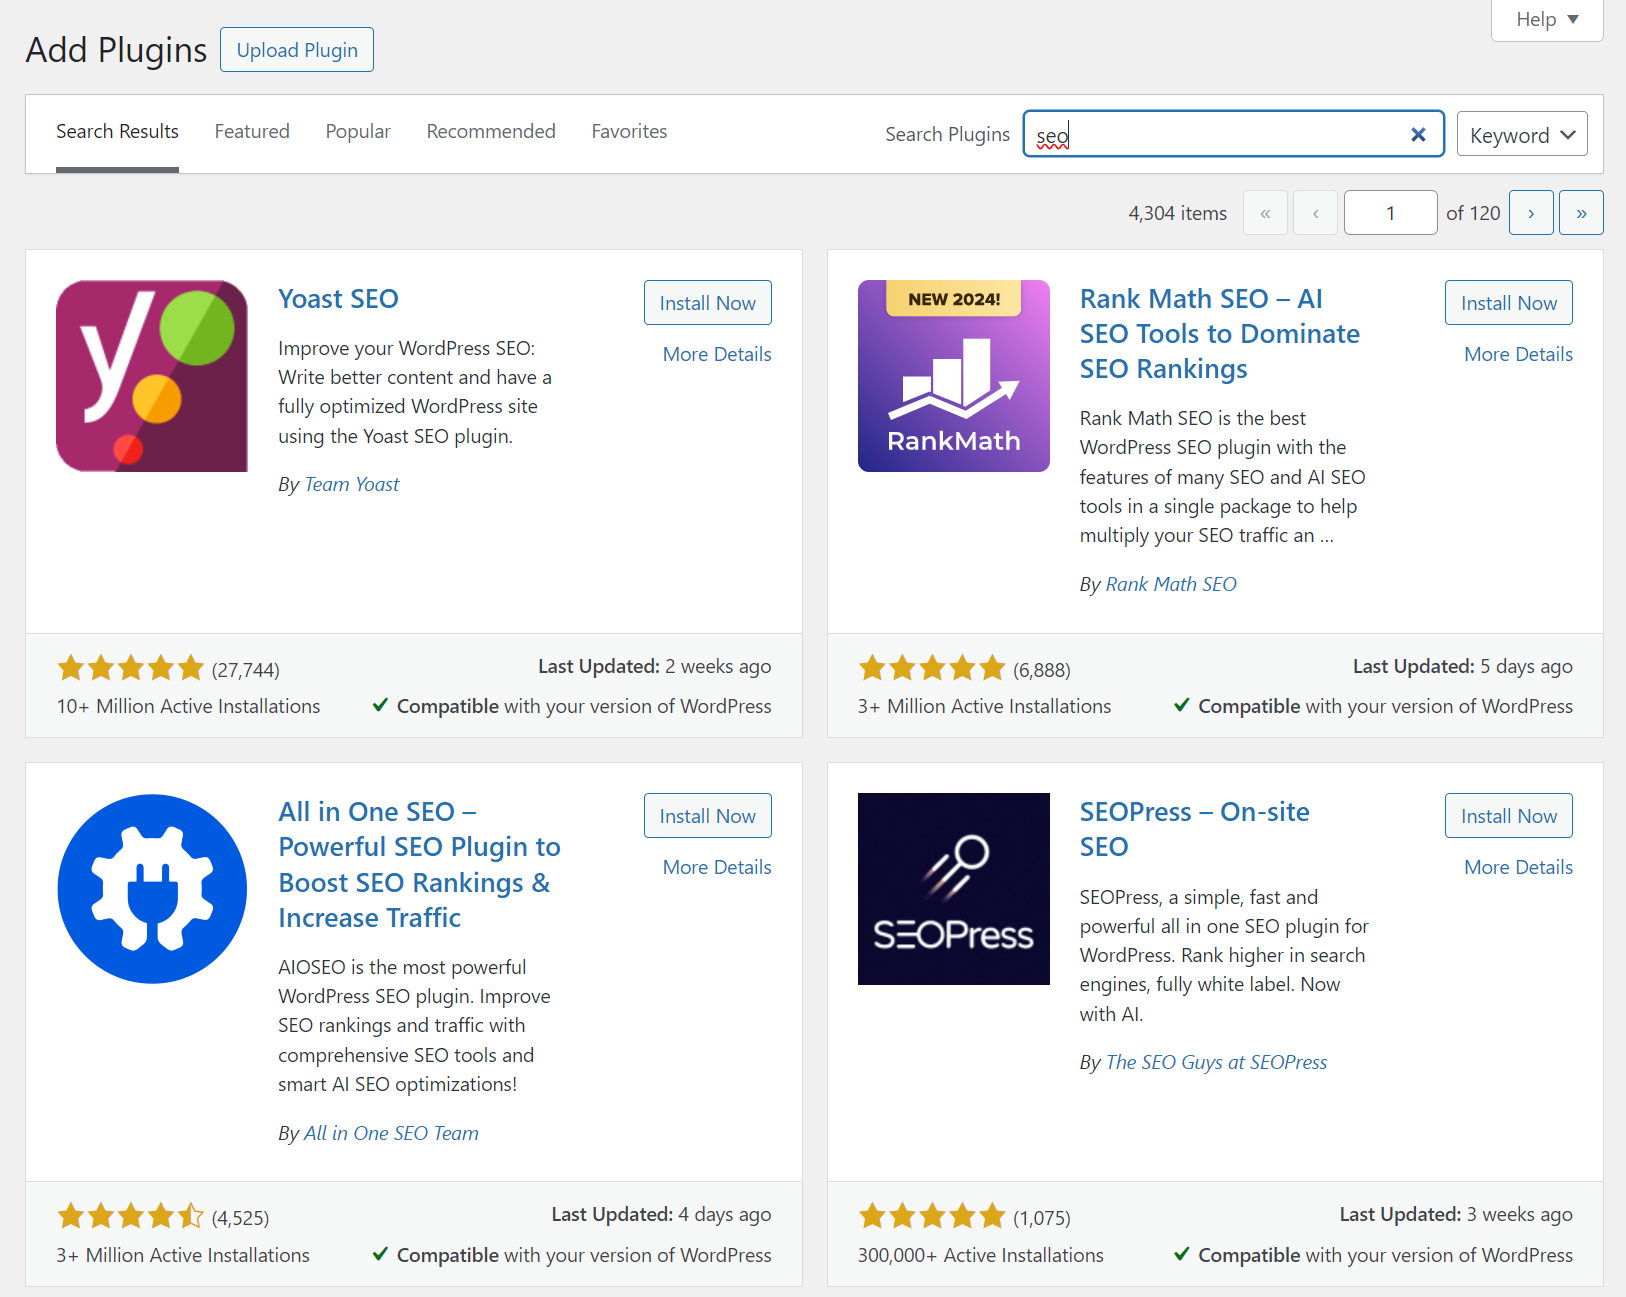Click the SEOPress star rating
The image size is (1626, 1297).
pos(932,1216)
